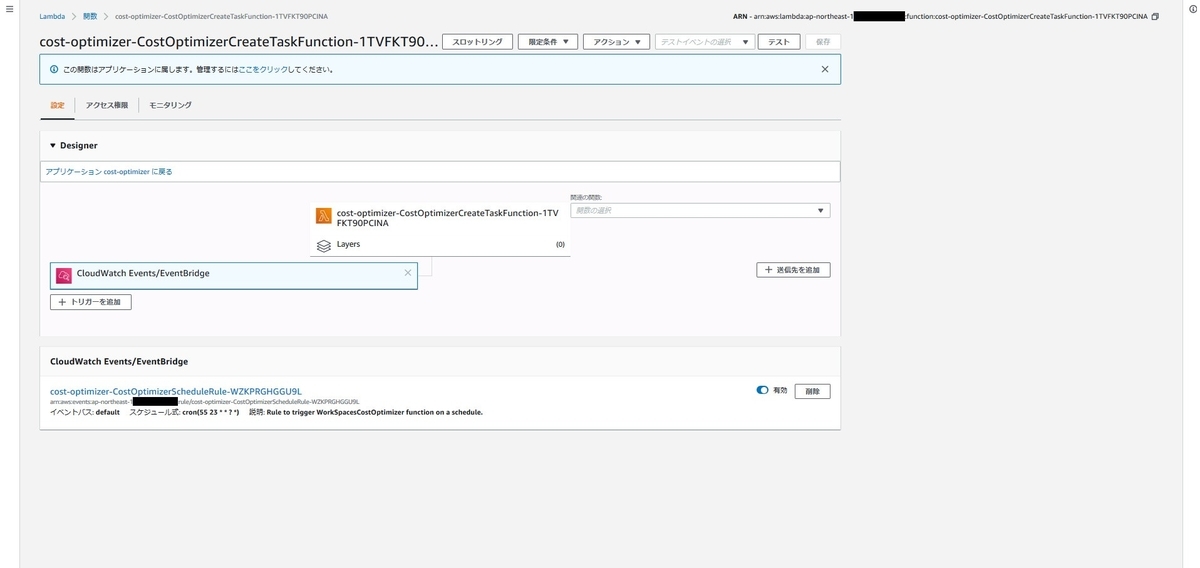1200x568 pixels.
Task: Open the 限定条件 dropdown
Action: pos(548,42)
